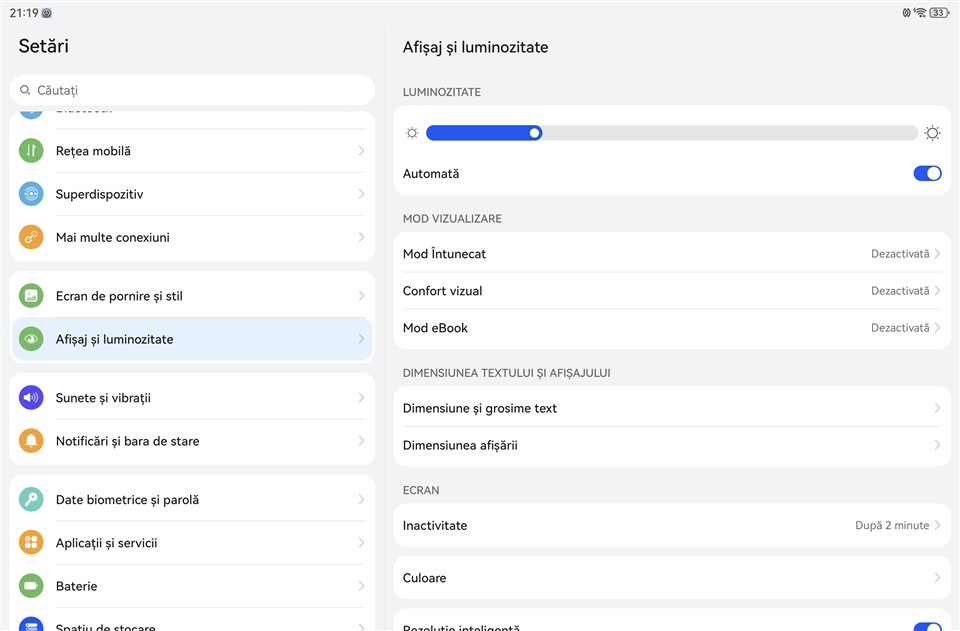
Task: Select the Ecran de pornire și stil icon
Action: point(31,296)
